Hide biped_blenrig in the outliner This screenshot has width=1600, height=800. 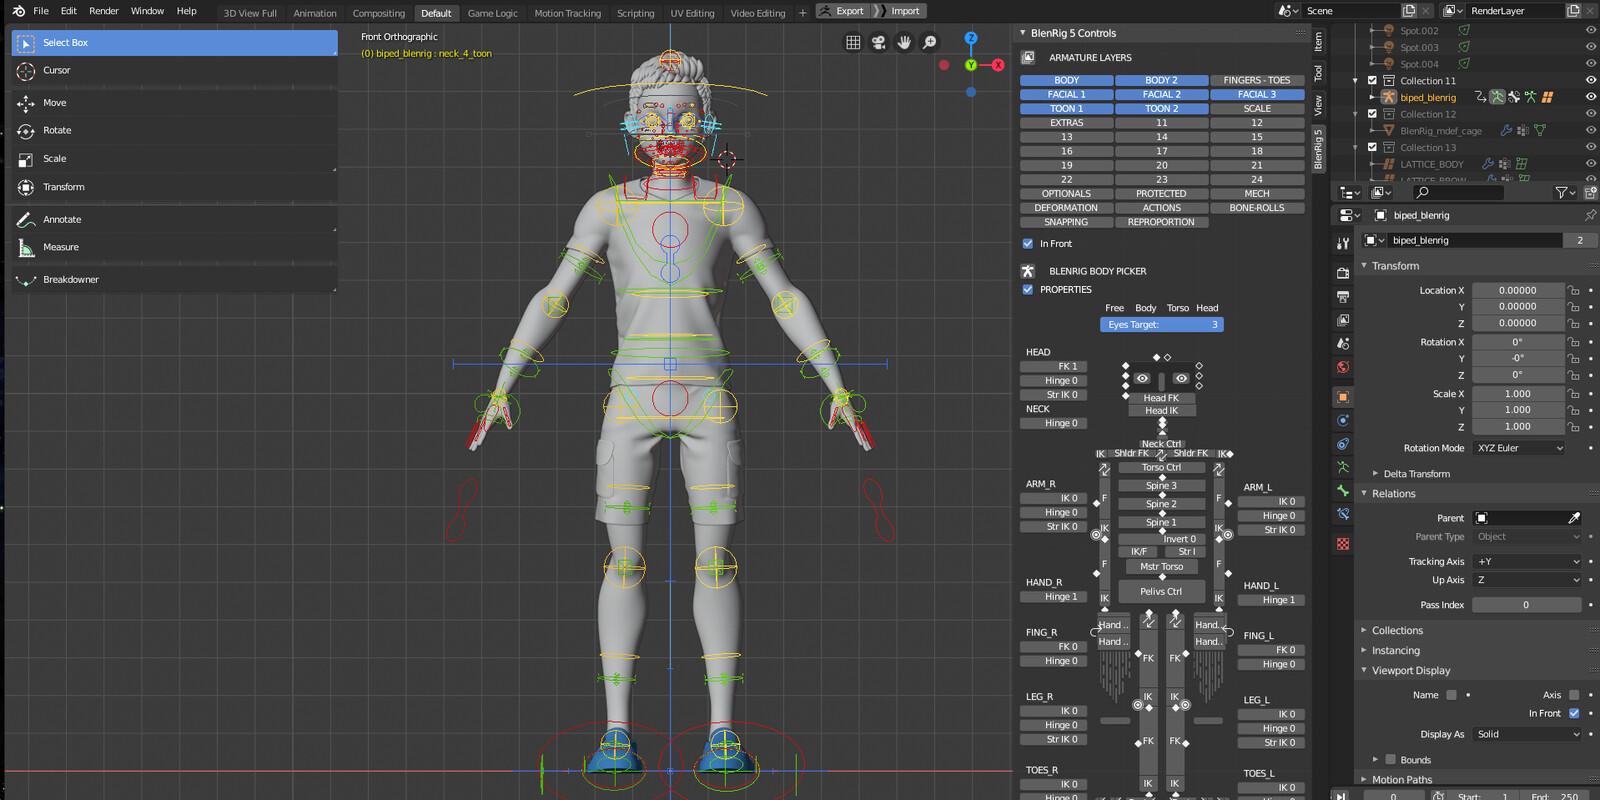pyautogui.click(x=1590, y=97)
